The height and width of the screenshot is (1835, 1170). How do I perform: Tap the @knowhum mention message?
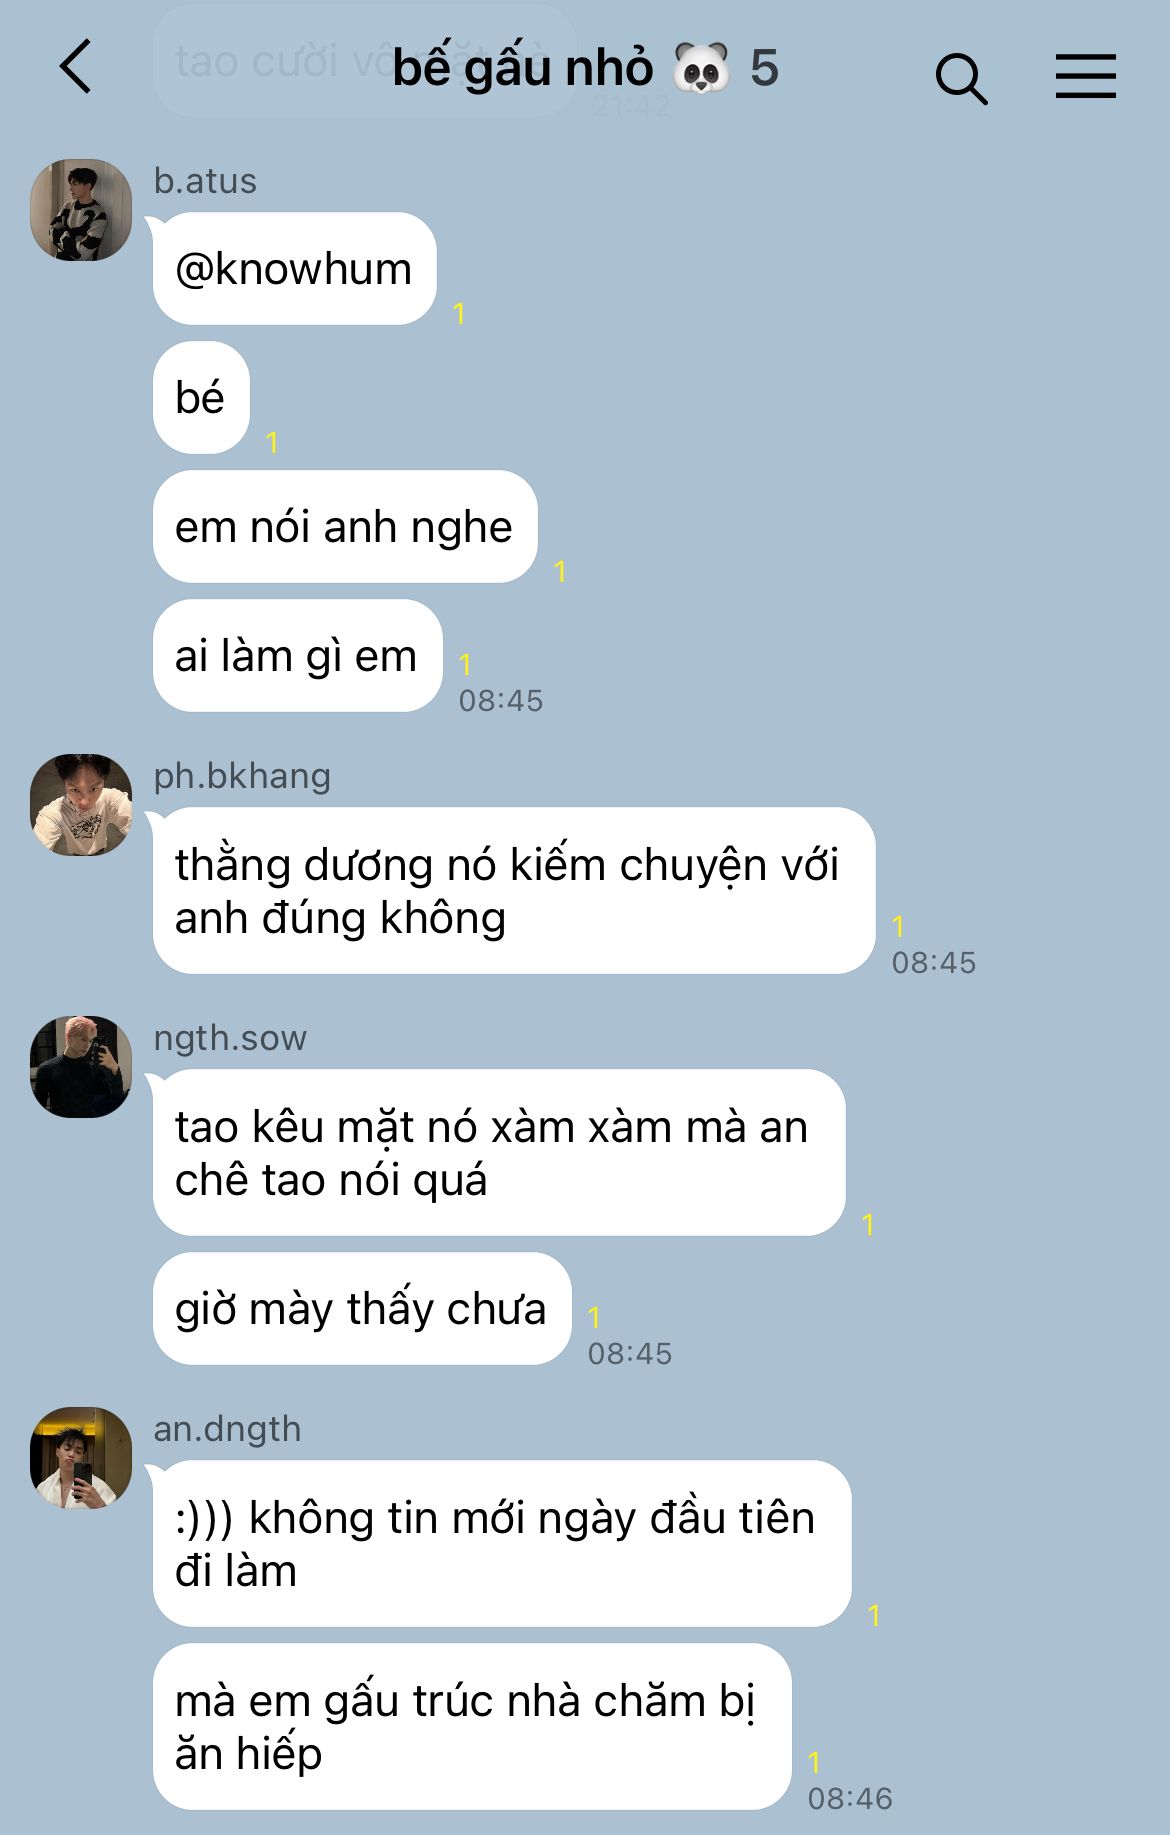point(294,269)
